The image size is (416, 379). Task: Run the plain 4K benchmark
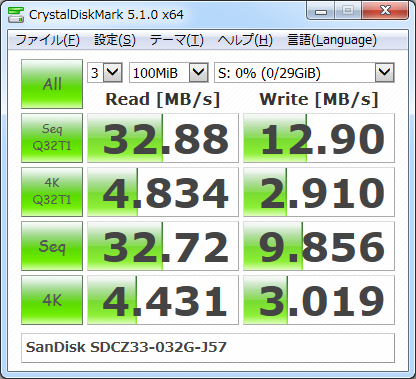coord(52,300)
